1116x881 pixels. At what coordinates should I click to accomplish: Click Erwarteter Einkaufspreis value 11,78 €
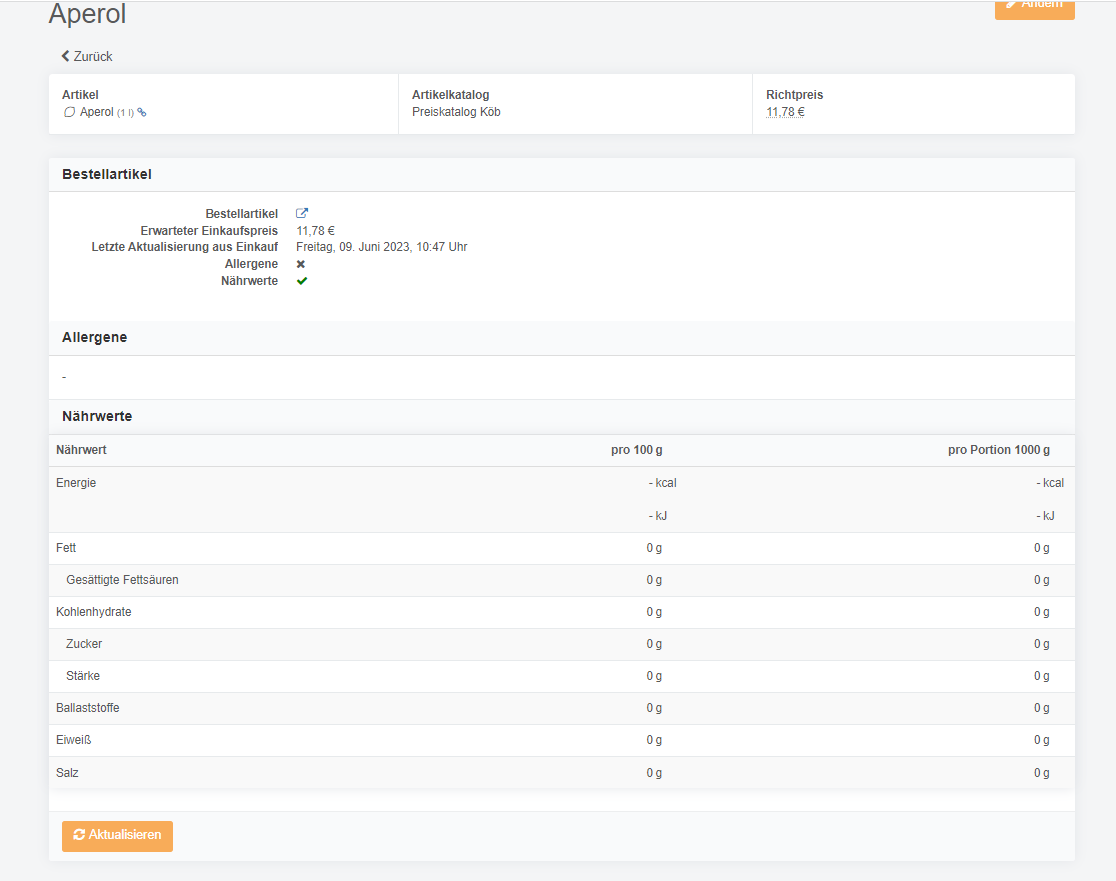tap(315, 231)
